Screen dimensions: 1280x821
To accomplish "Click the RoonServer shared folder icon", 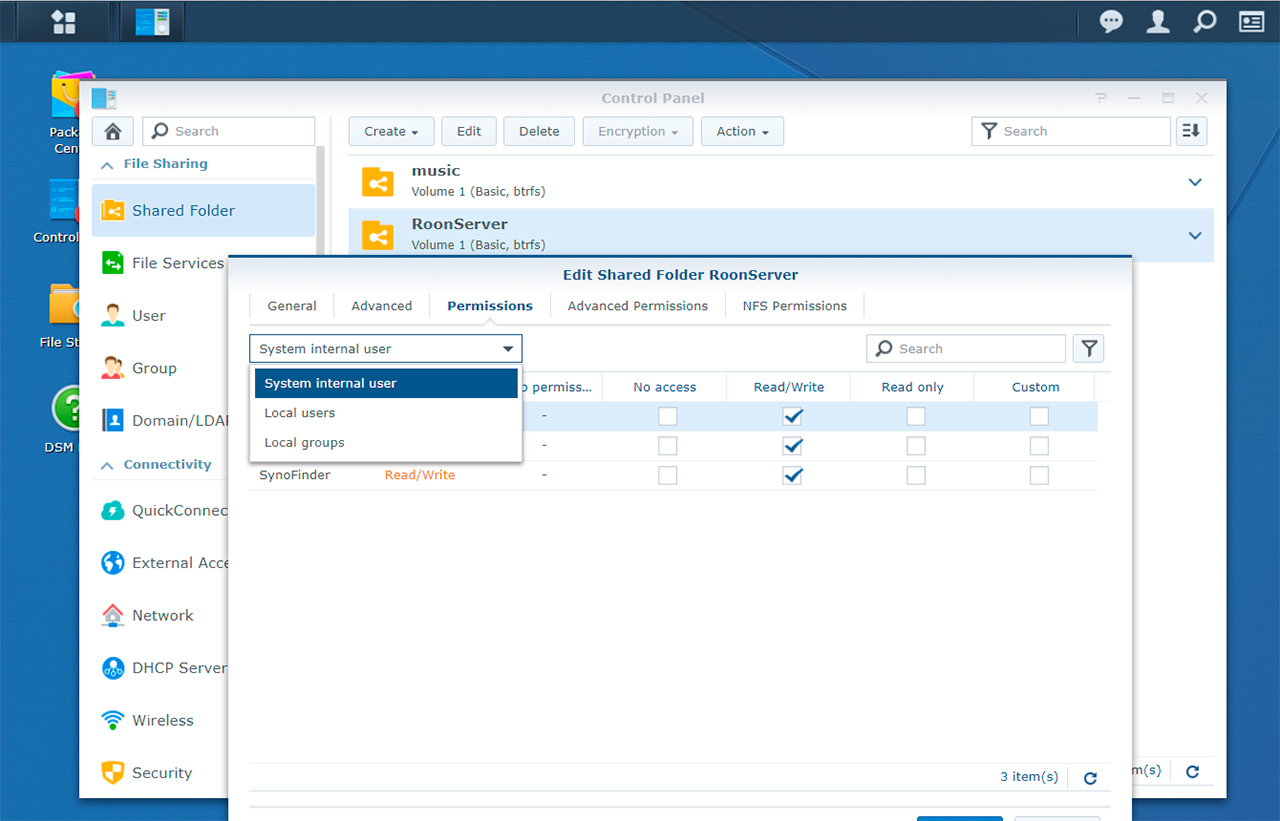I will (378, 235).
